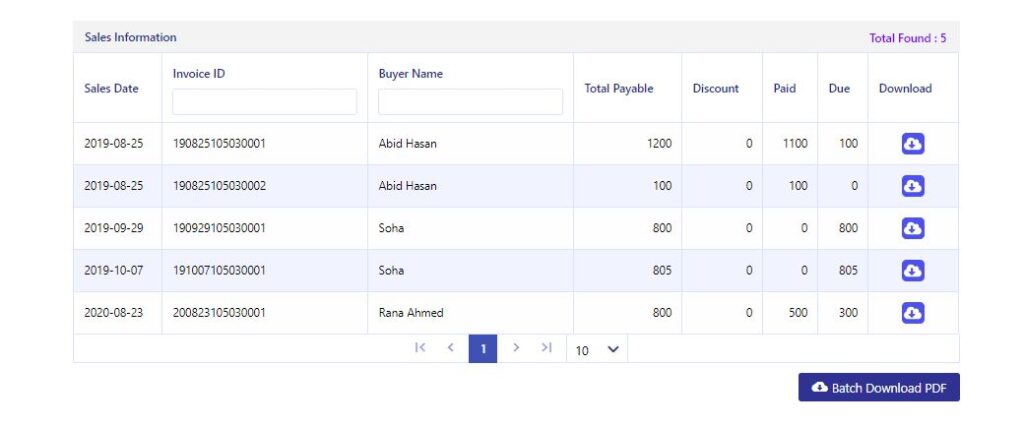Go to previous page arrow
Viewport: 1024px width, 428px height.
pyautogui.click(x=451, y=348)
